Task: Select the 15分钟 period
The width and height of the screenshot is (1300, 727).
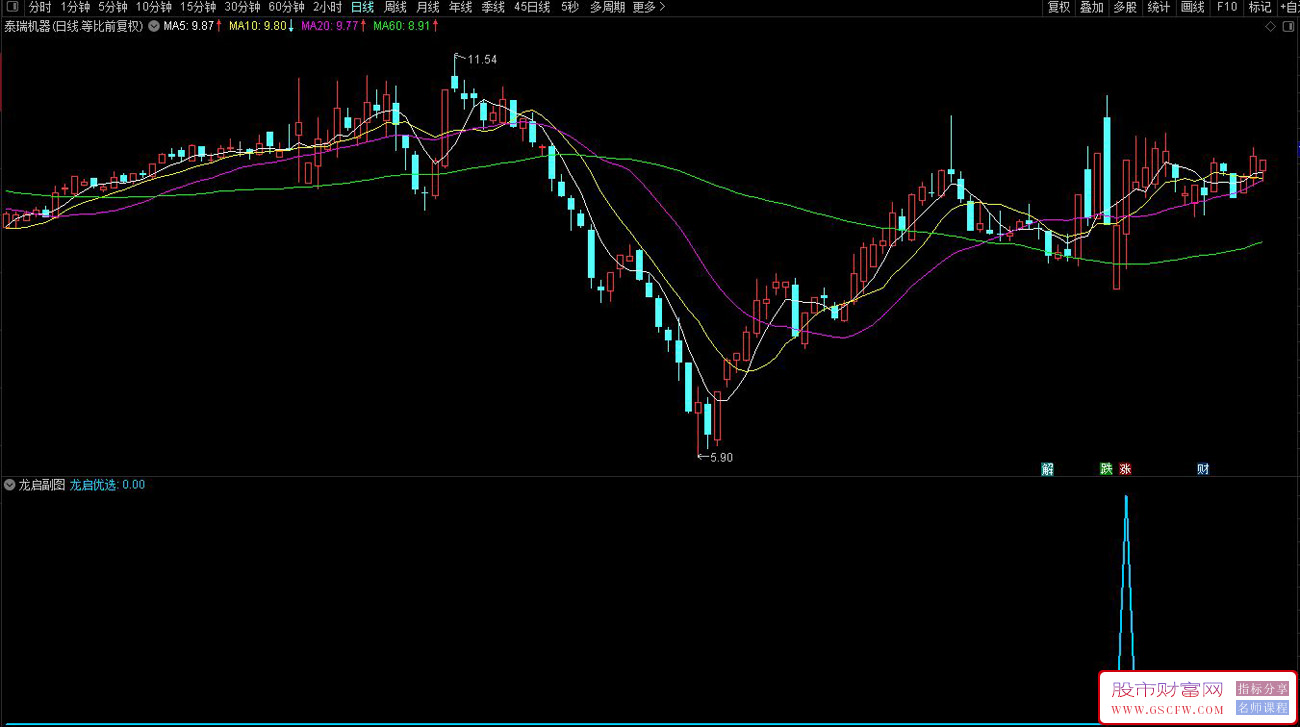Action: coord(197,7)
